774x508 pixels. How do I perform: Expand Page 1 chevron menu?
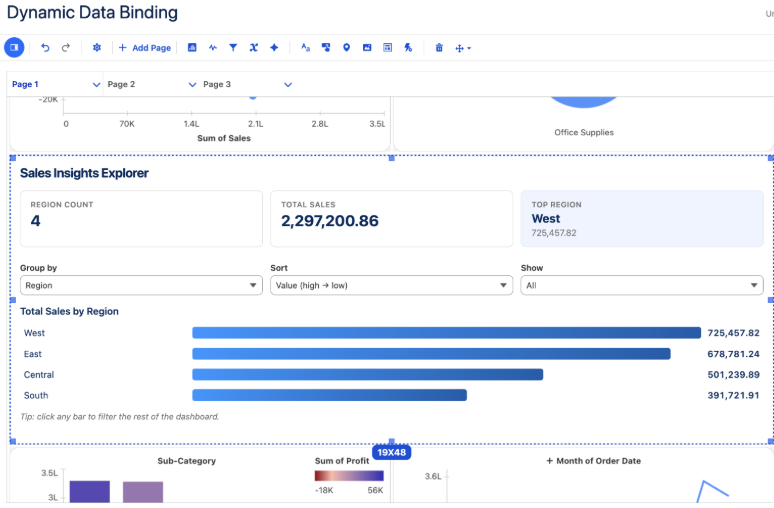point(96,85)
